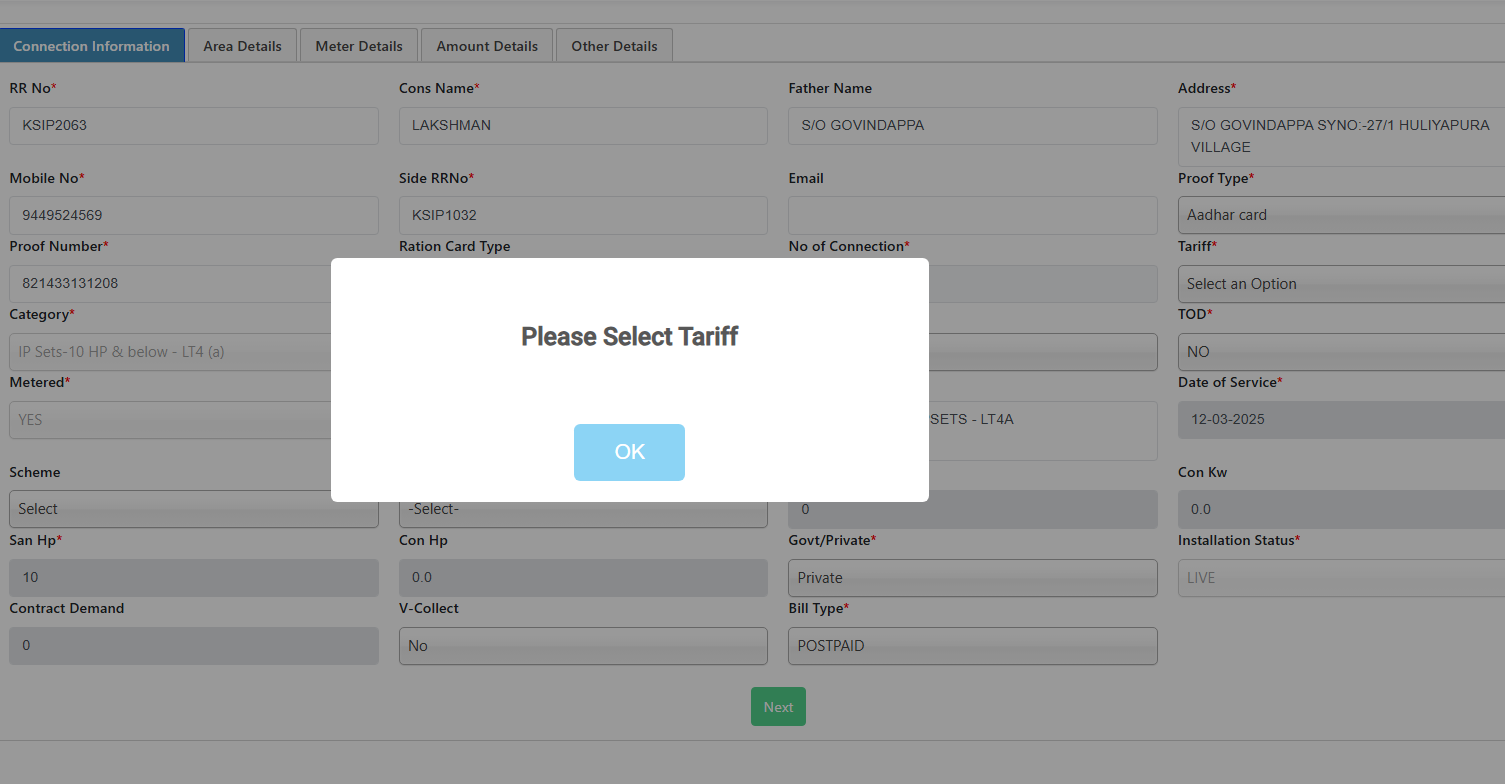Expand the TOD dropdown
Viewport: 1505px width, 784px height.
tap(1341, 352)
